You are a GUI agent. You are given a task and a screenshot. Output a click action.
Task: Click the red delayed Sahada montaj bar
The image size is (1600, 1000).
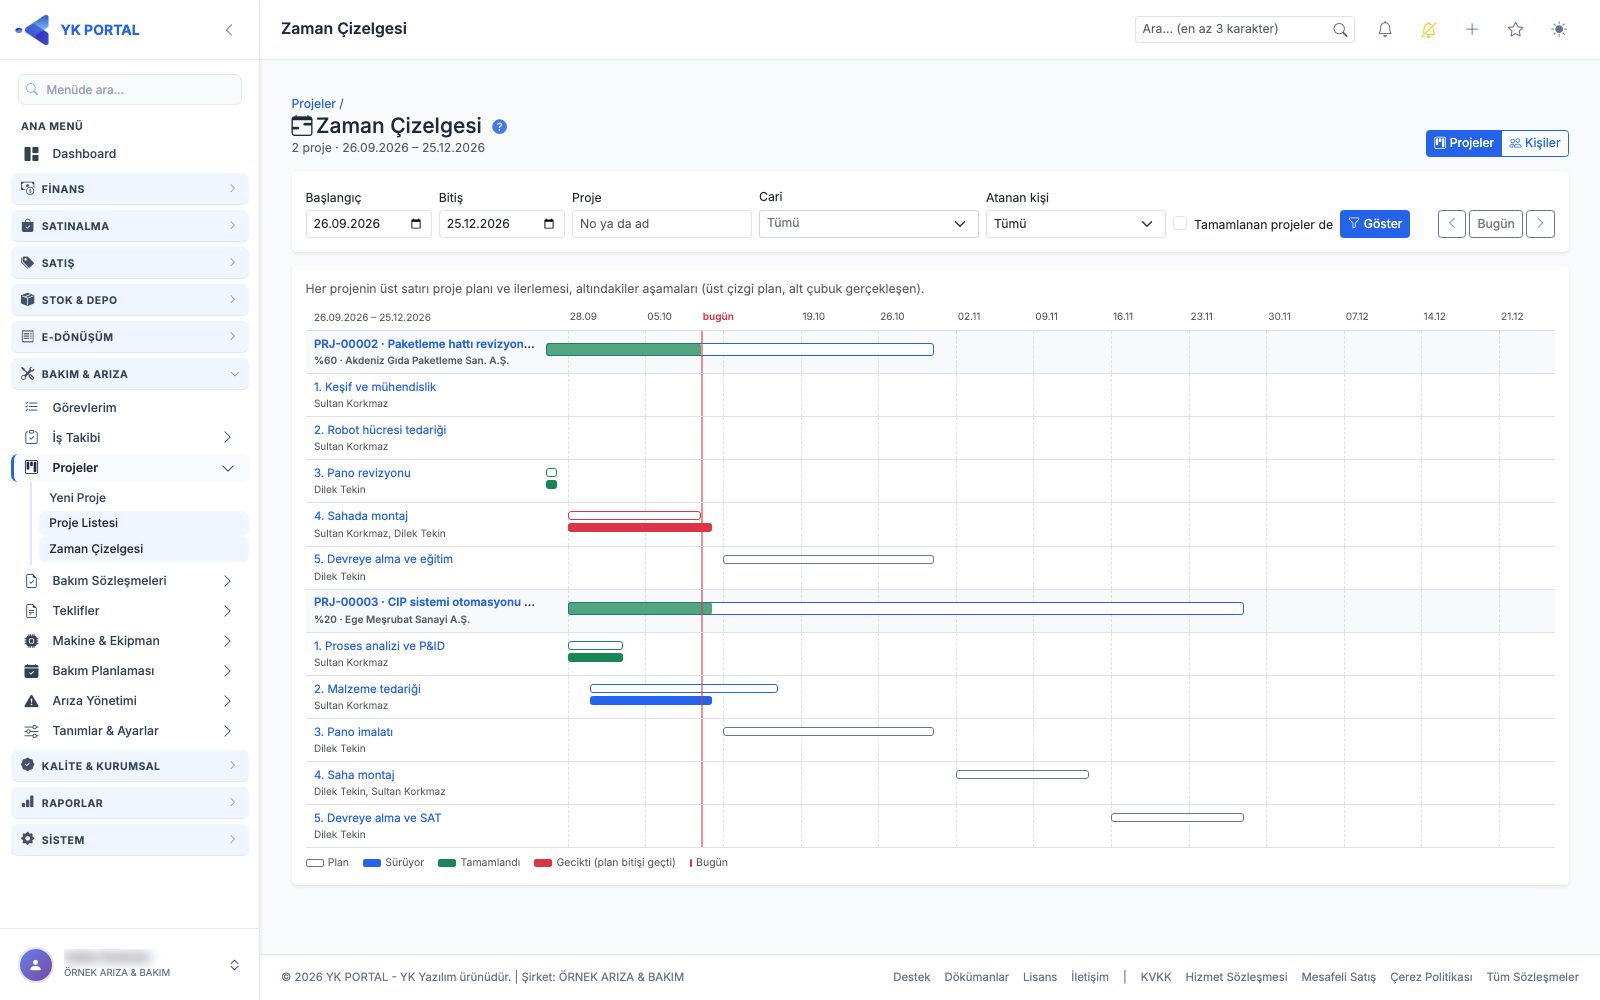point(640,527)
